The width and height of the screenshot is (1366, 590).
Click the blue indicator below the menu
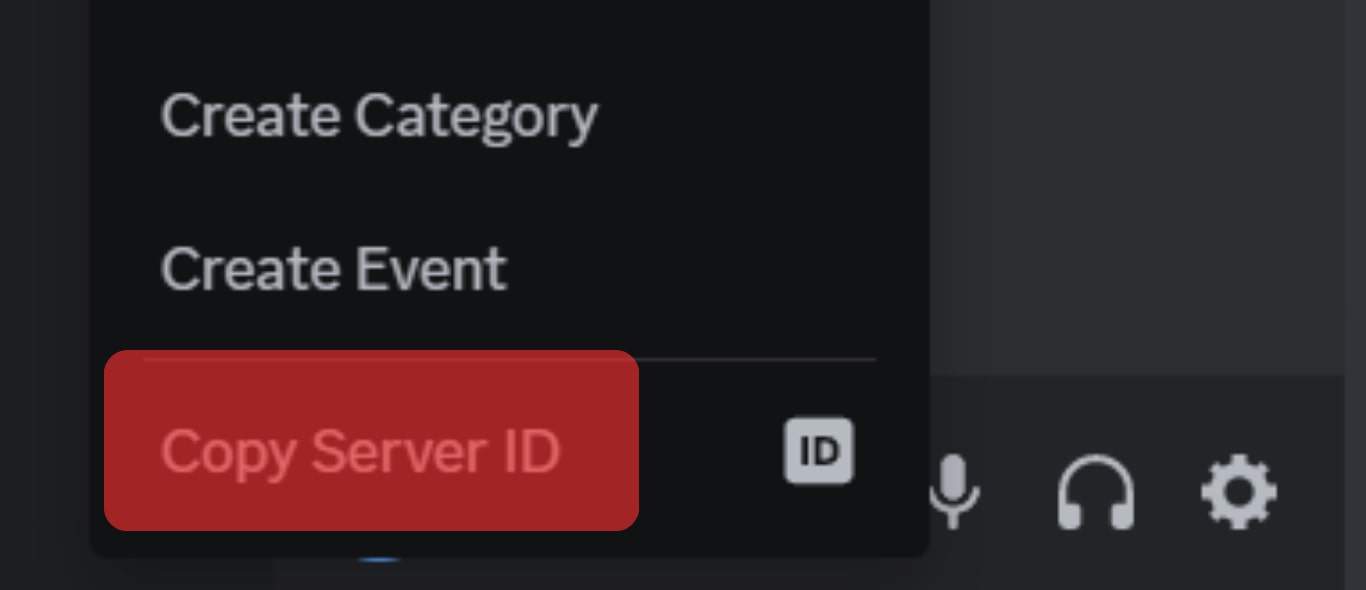(x=379, y=558)
